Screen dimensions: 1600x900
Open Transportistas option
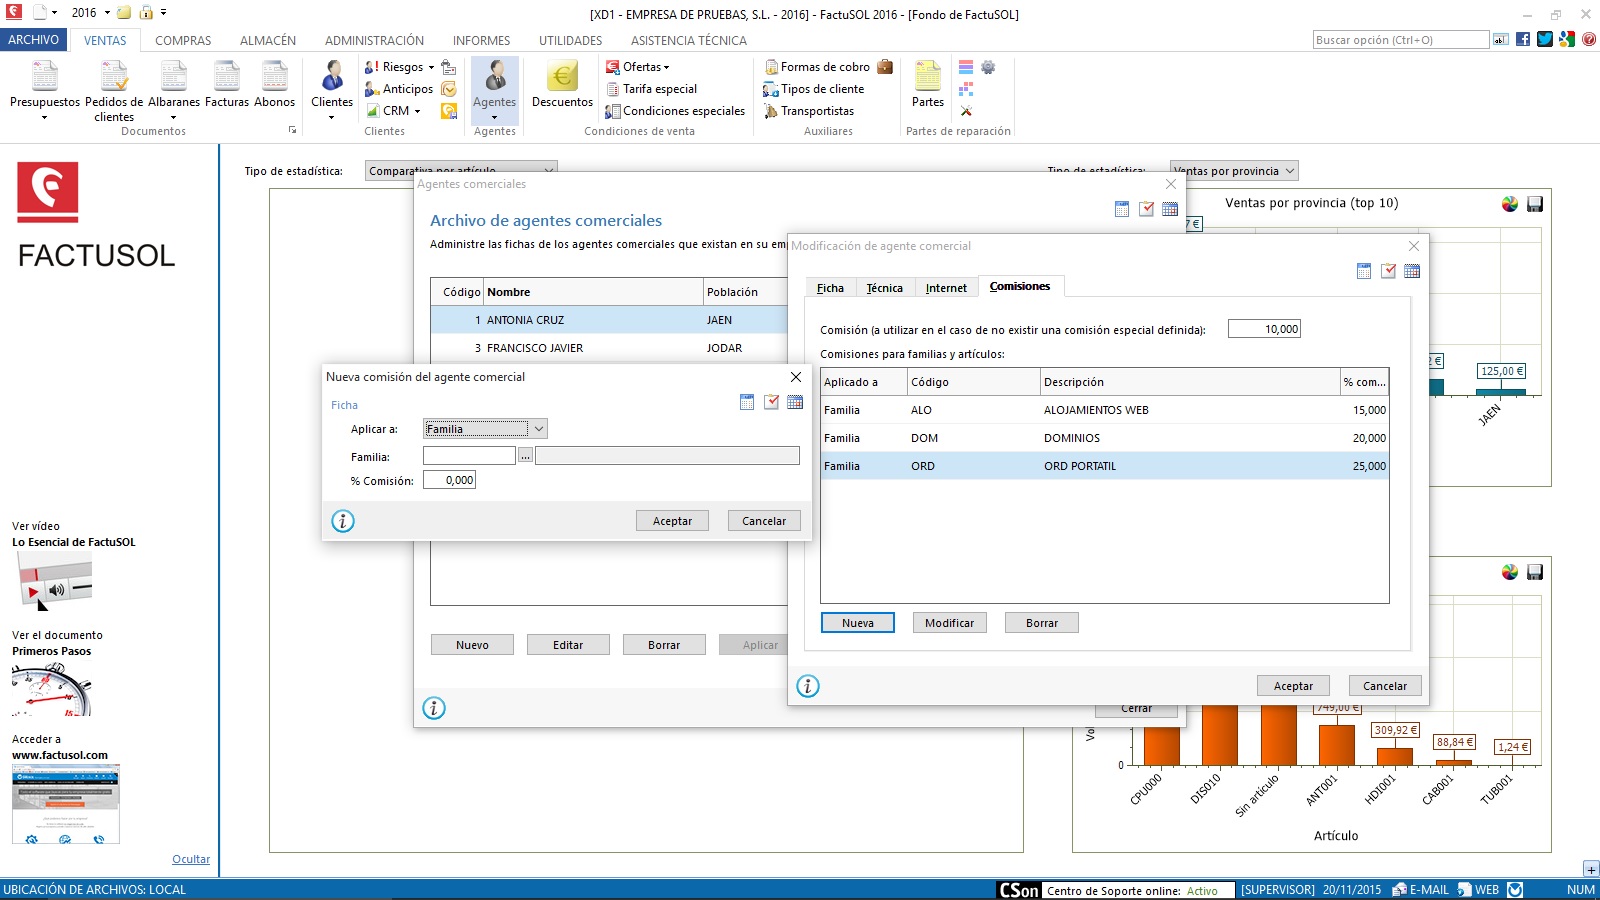(x=809, y=111)
